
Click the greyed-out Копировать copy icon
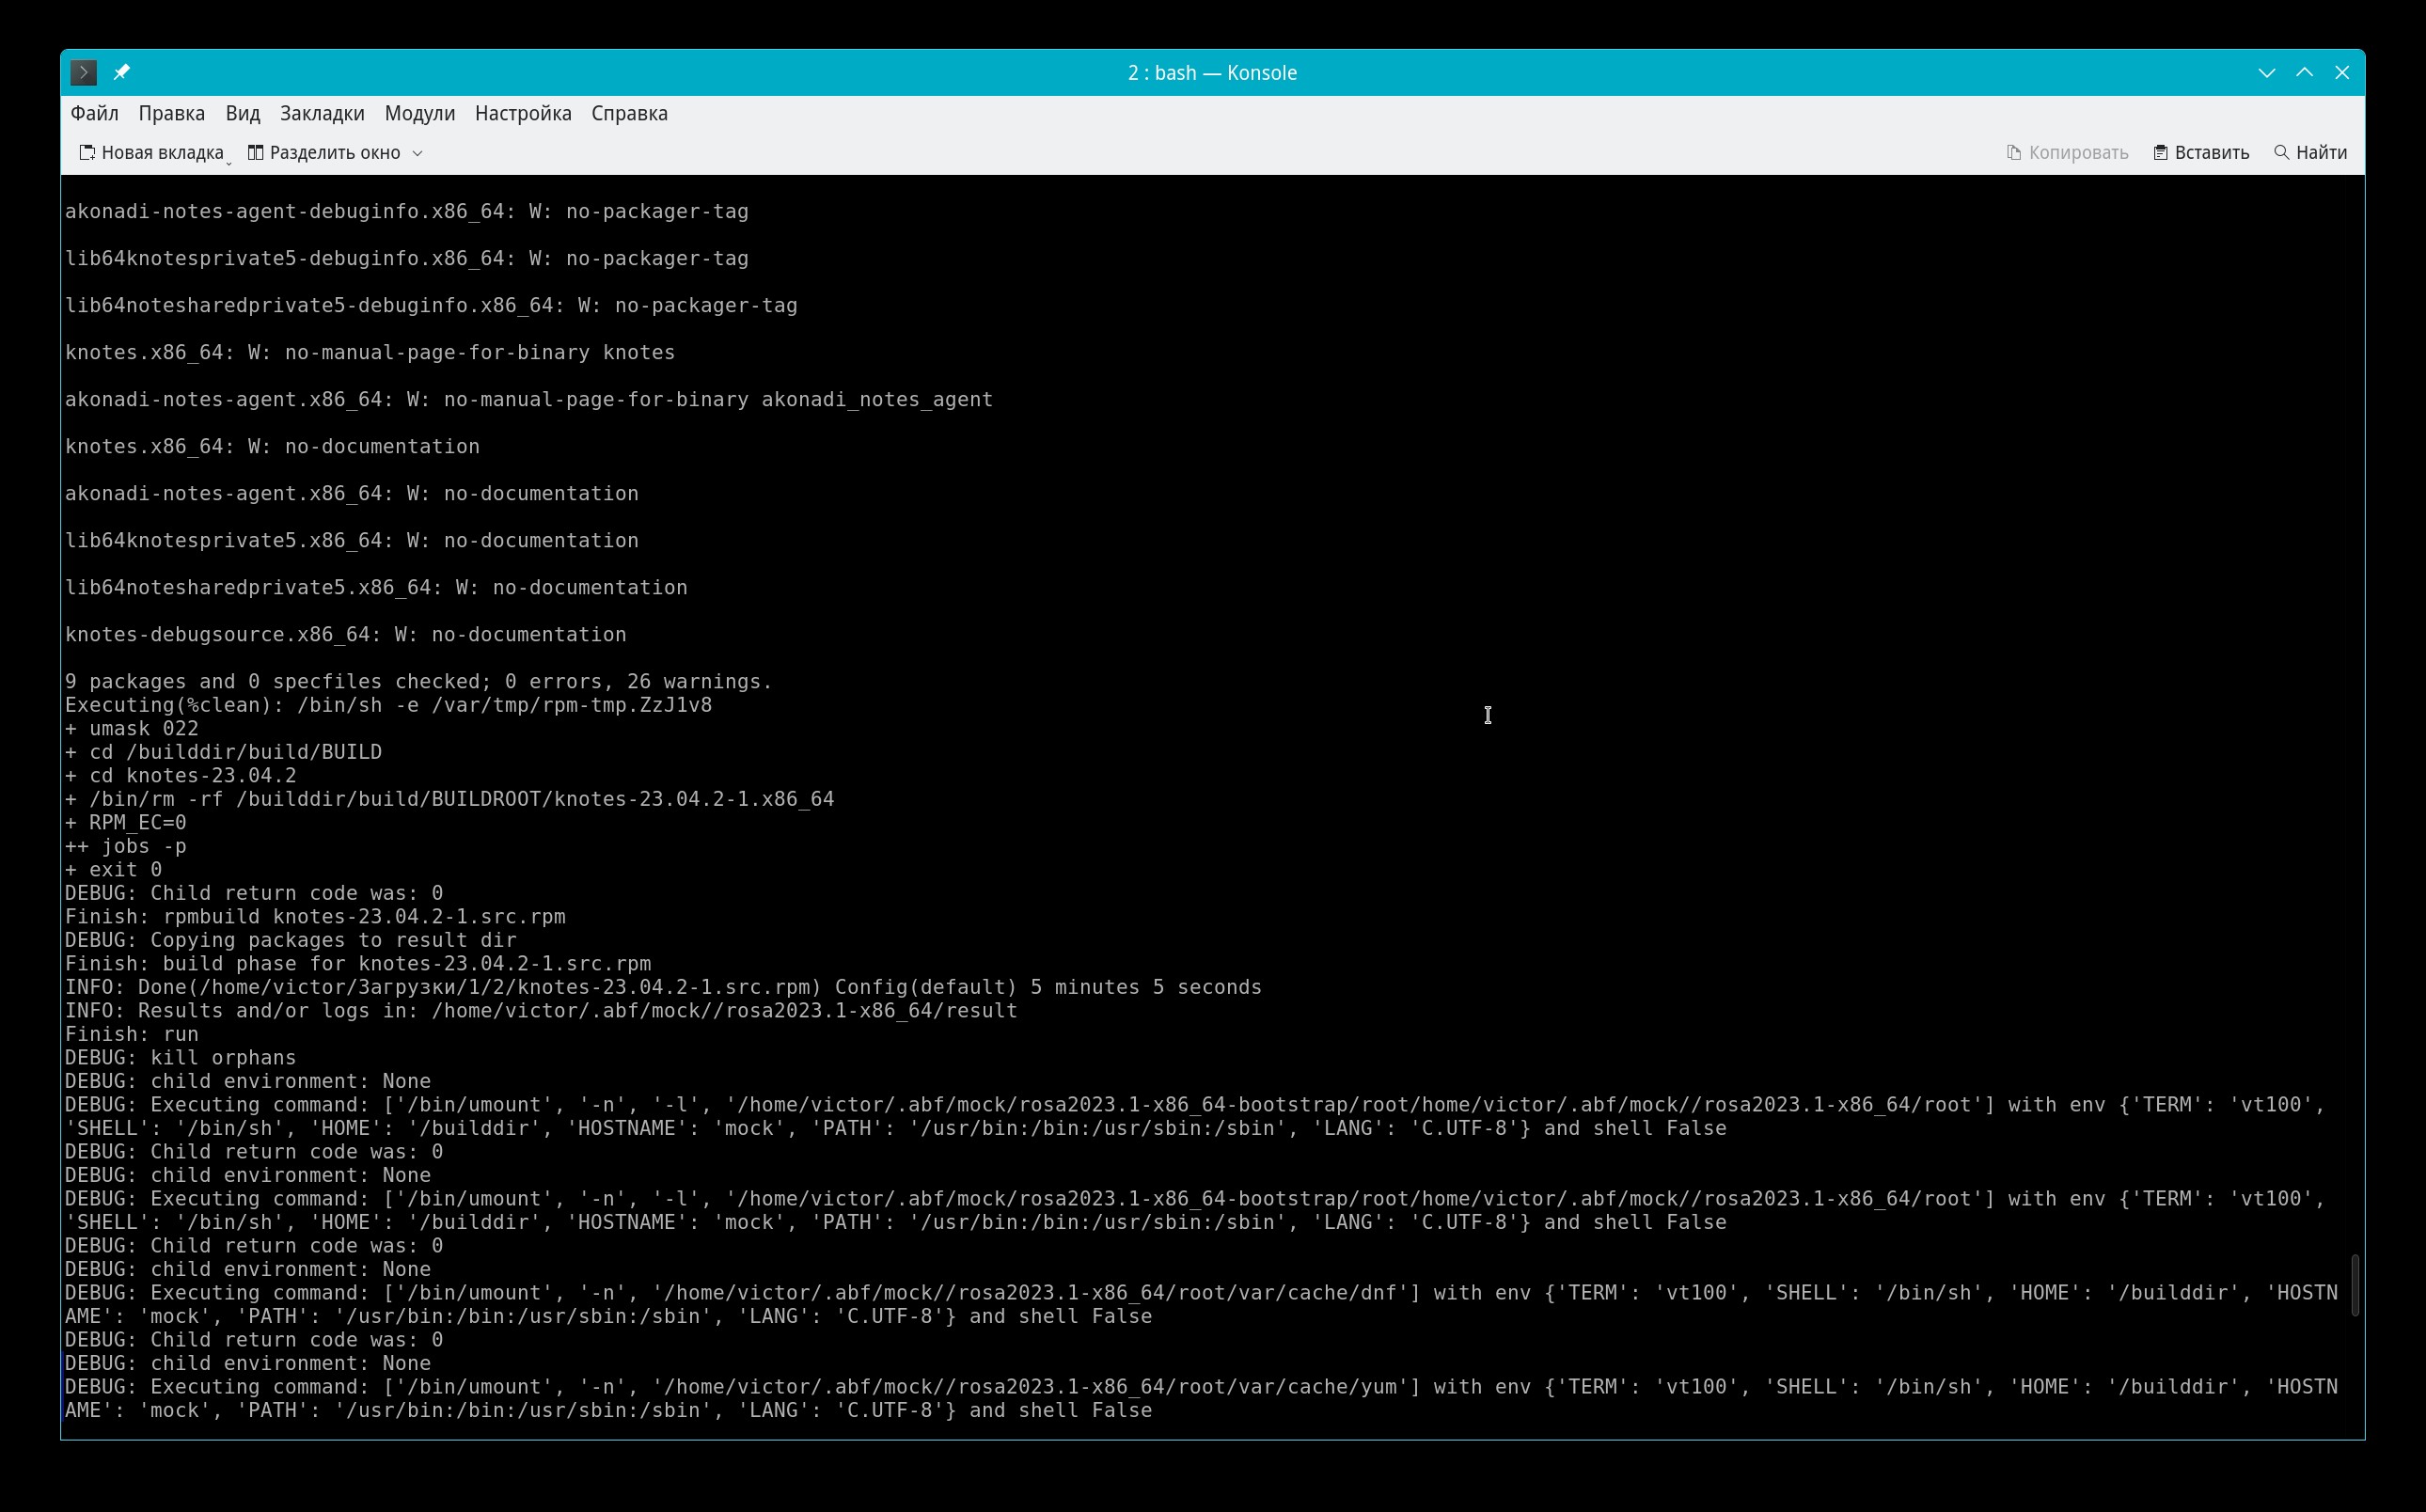point(2014,152)
